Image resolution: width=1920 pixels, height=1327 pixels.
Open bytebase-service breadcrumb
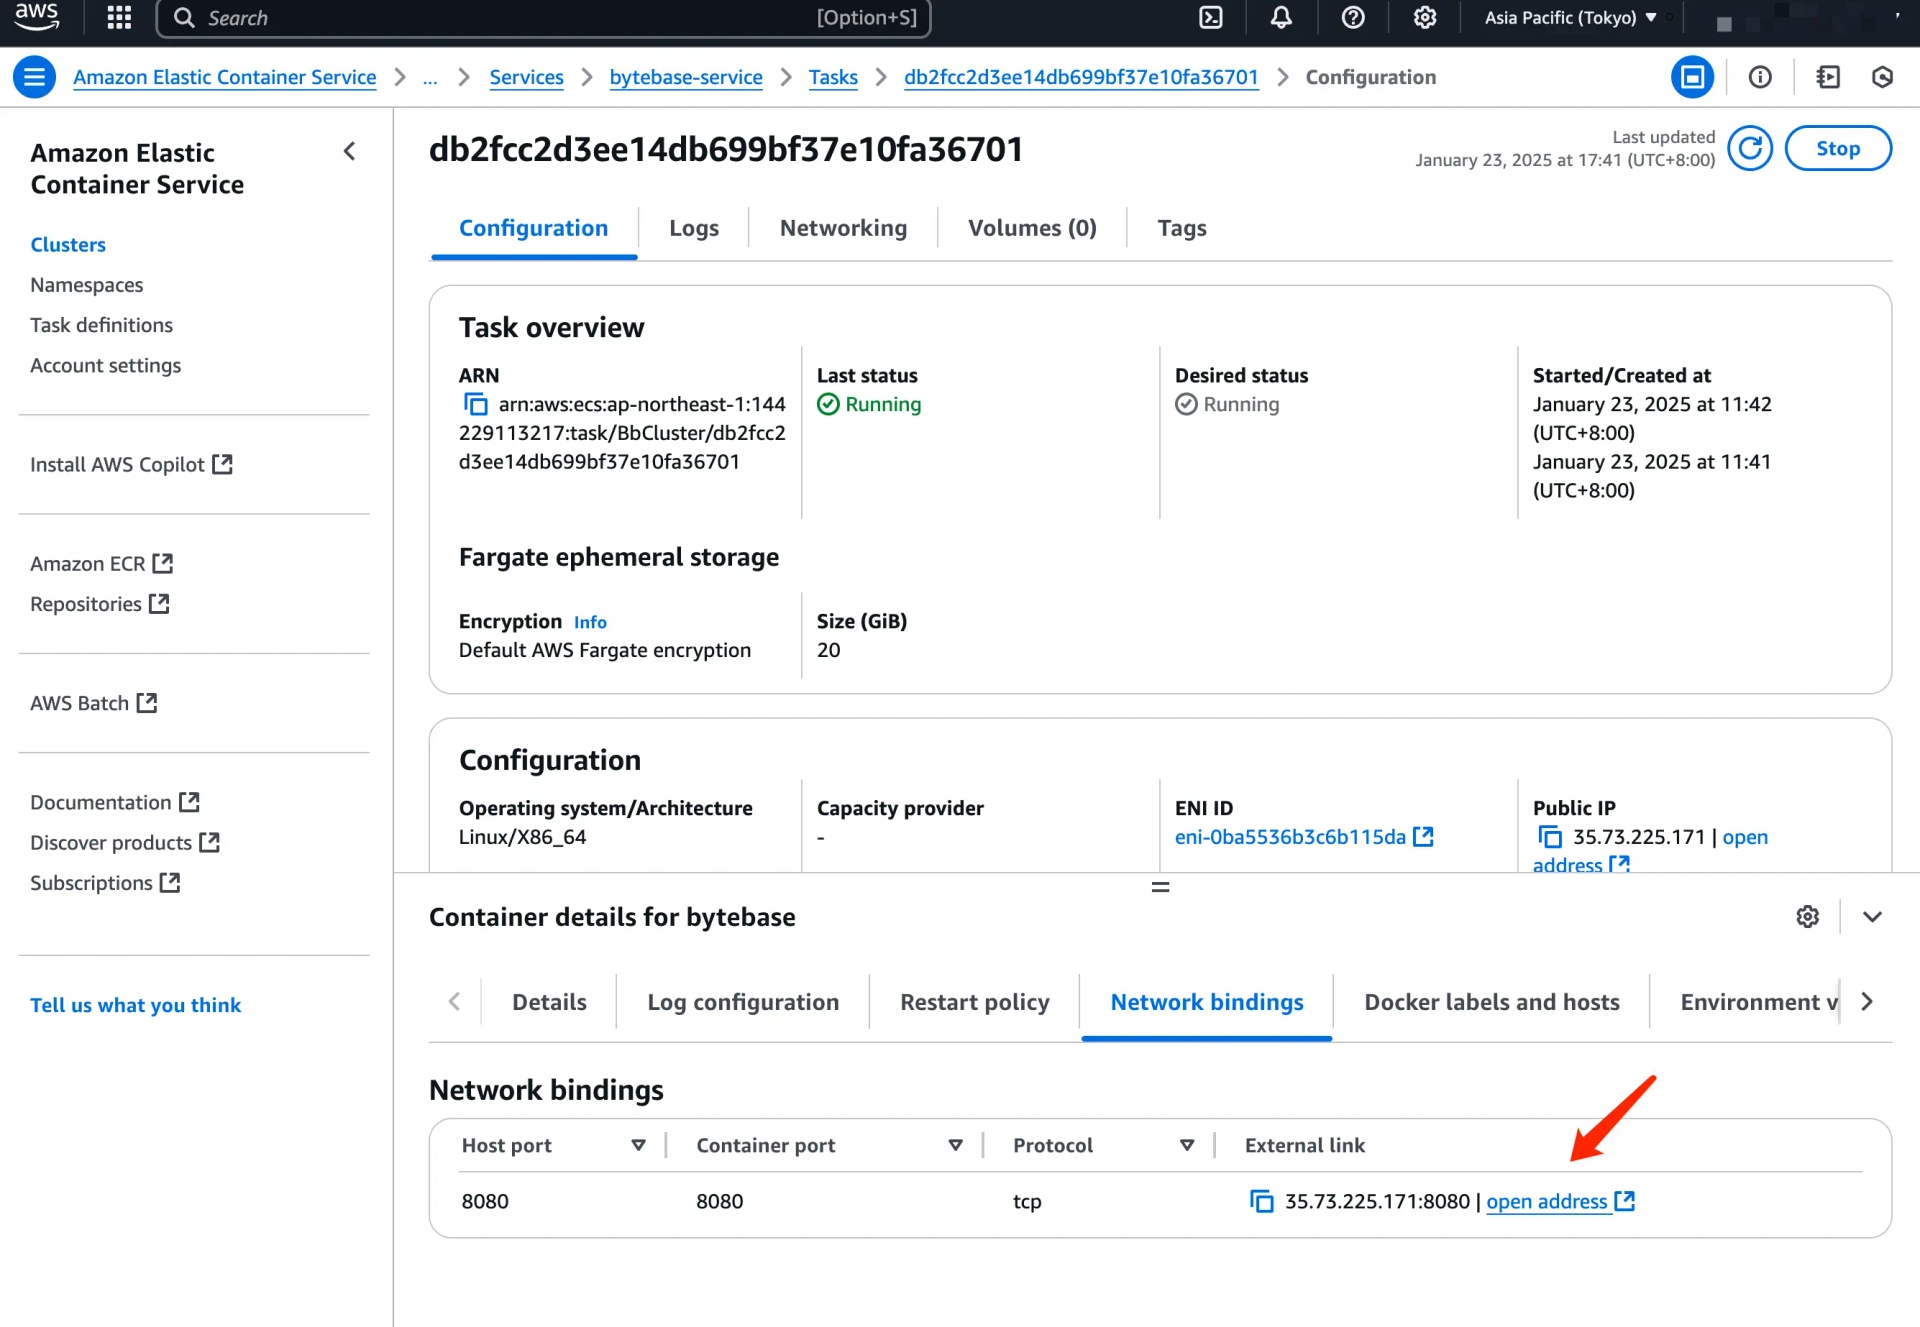click(x=686, y=77)
